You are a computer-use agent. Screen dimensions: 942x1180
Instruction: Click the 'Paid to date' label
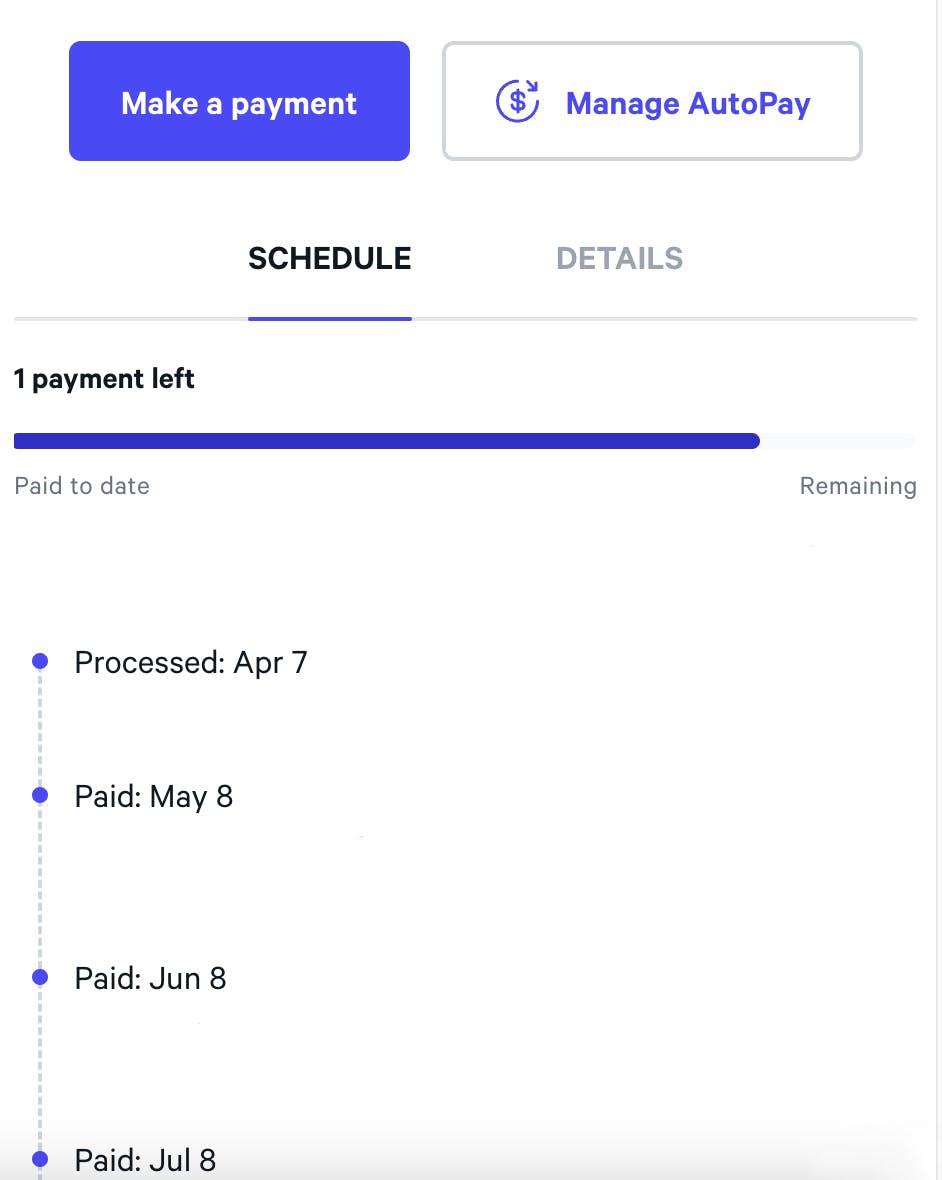coord(82,486)
